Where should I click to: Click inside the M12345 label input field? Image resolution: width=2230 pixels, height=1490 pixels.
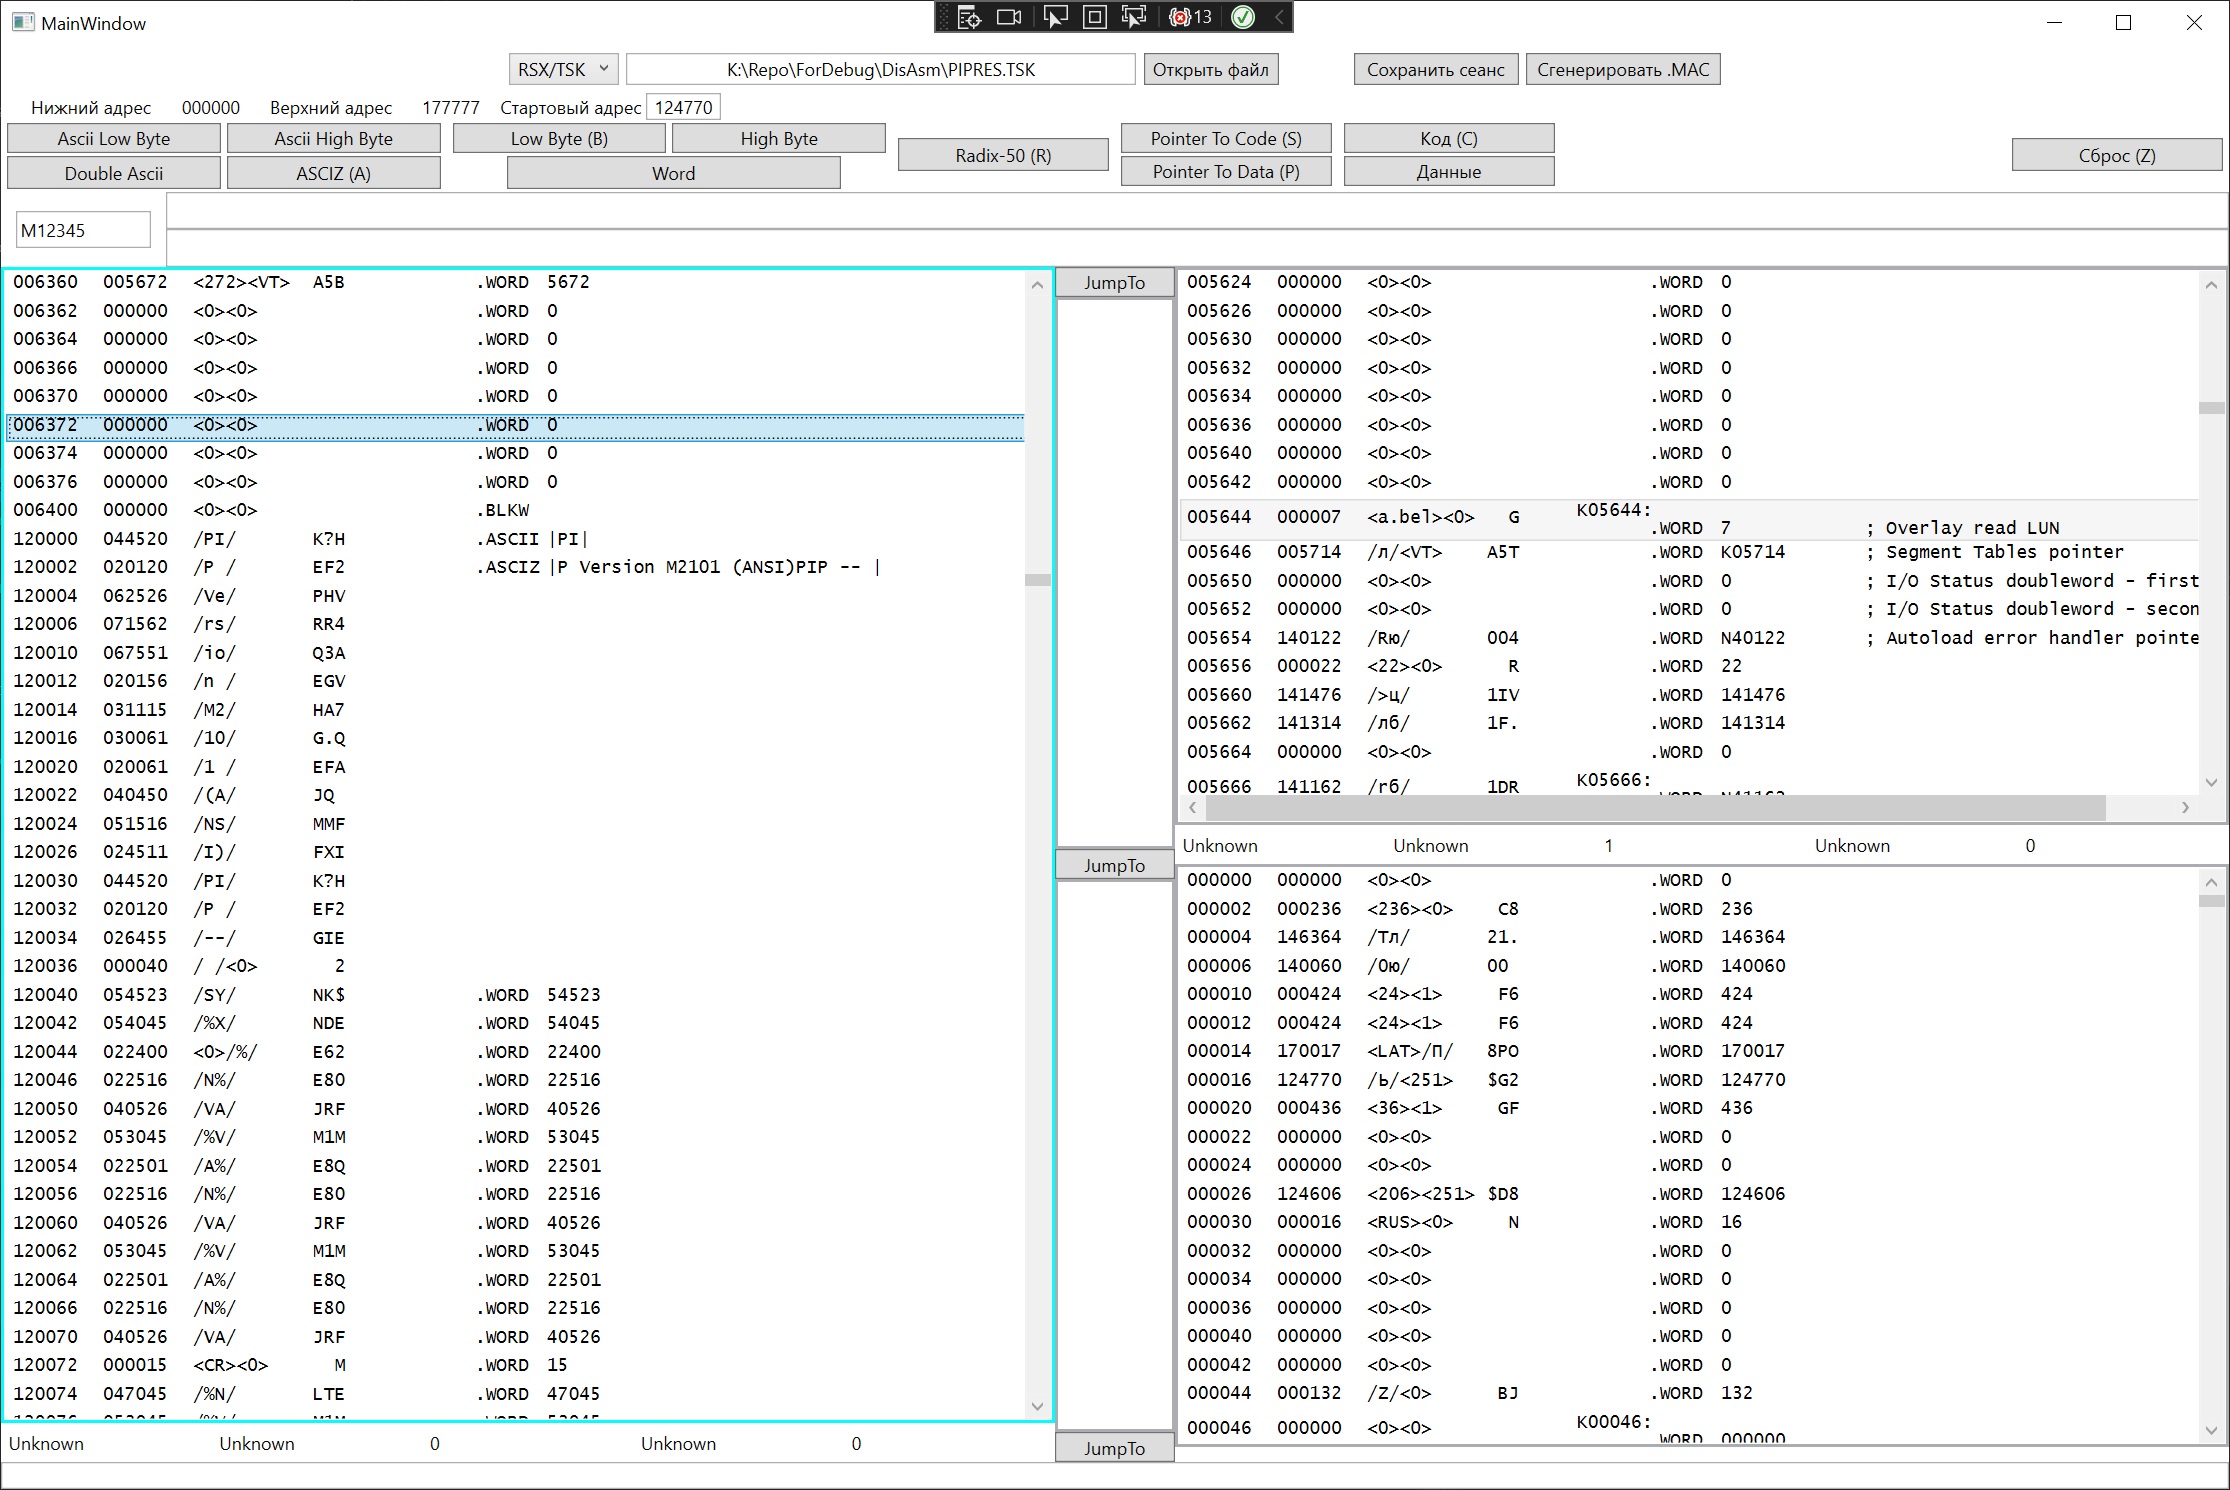pos(83,230)
